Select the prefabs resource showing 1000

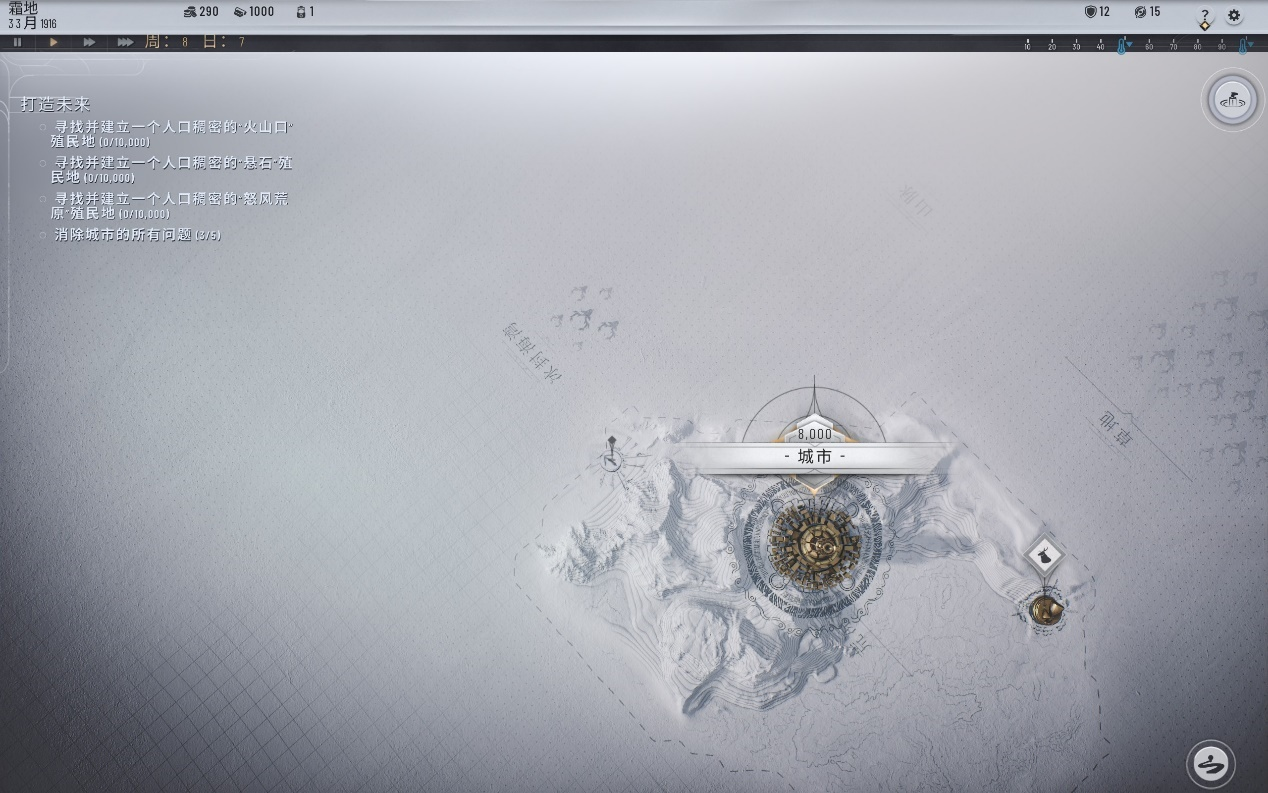pyautogui.click(x=254, y=12)
